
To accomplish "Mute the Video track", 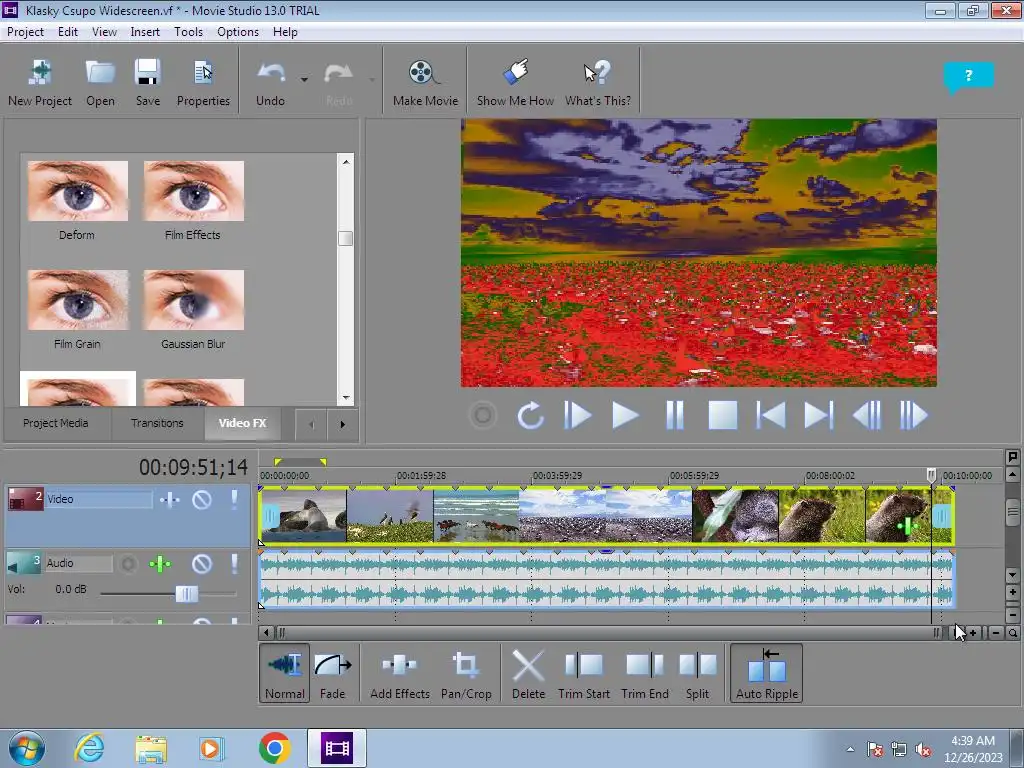I will click(x=202, y=500).
